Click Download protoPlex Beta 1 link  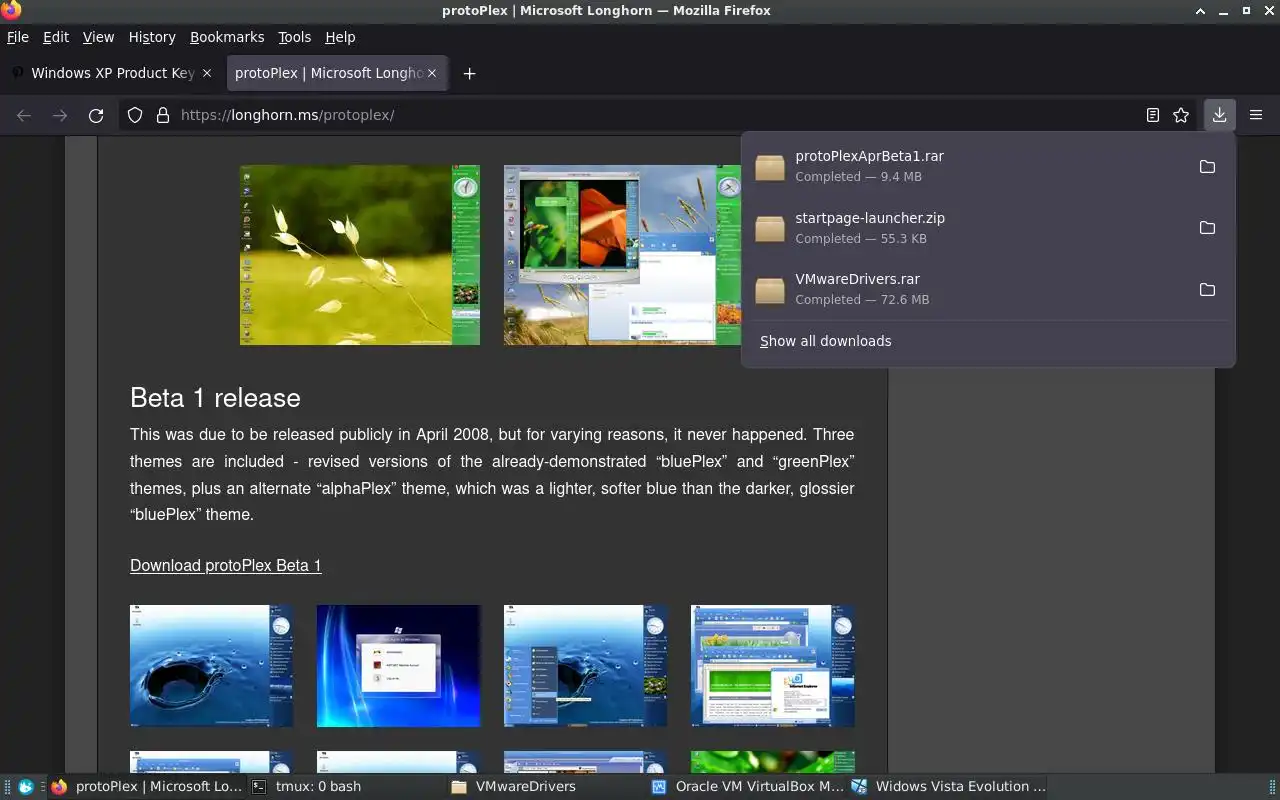pyautogui.click(x=226, y=565)
